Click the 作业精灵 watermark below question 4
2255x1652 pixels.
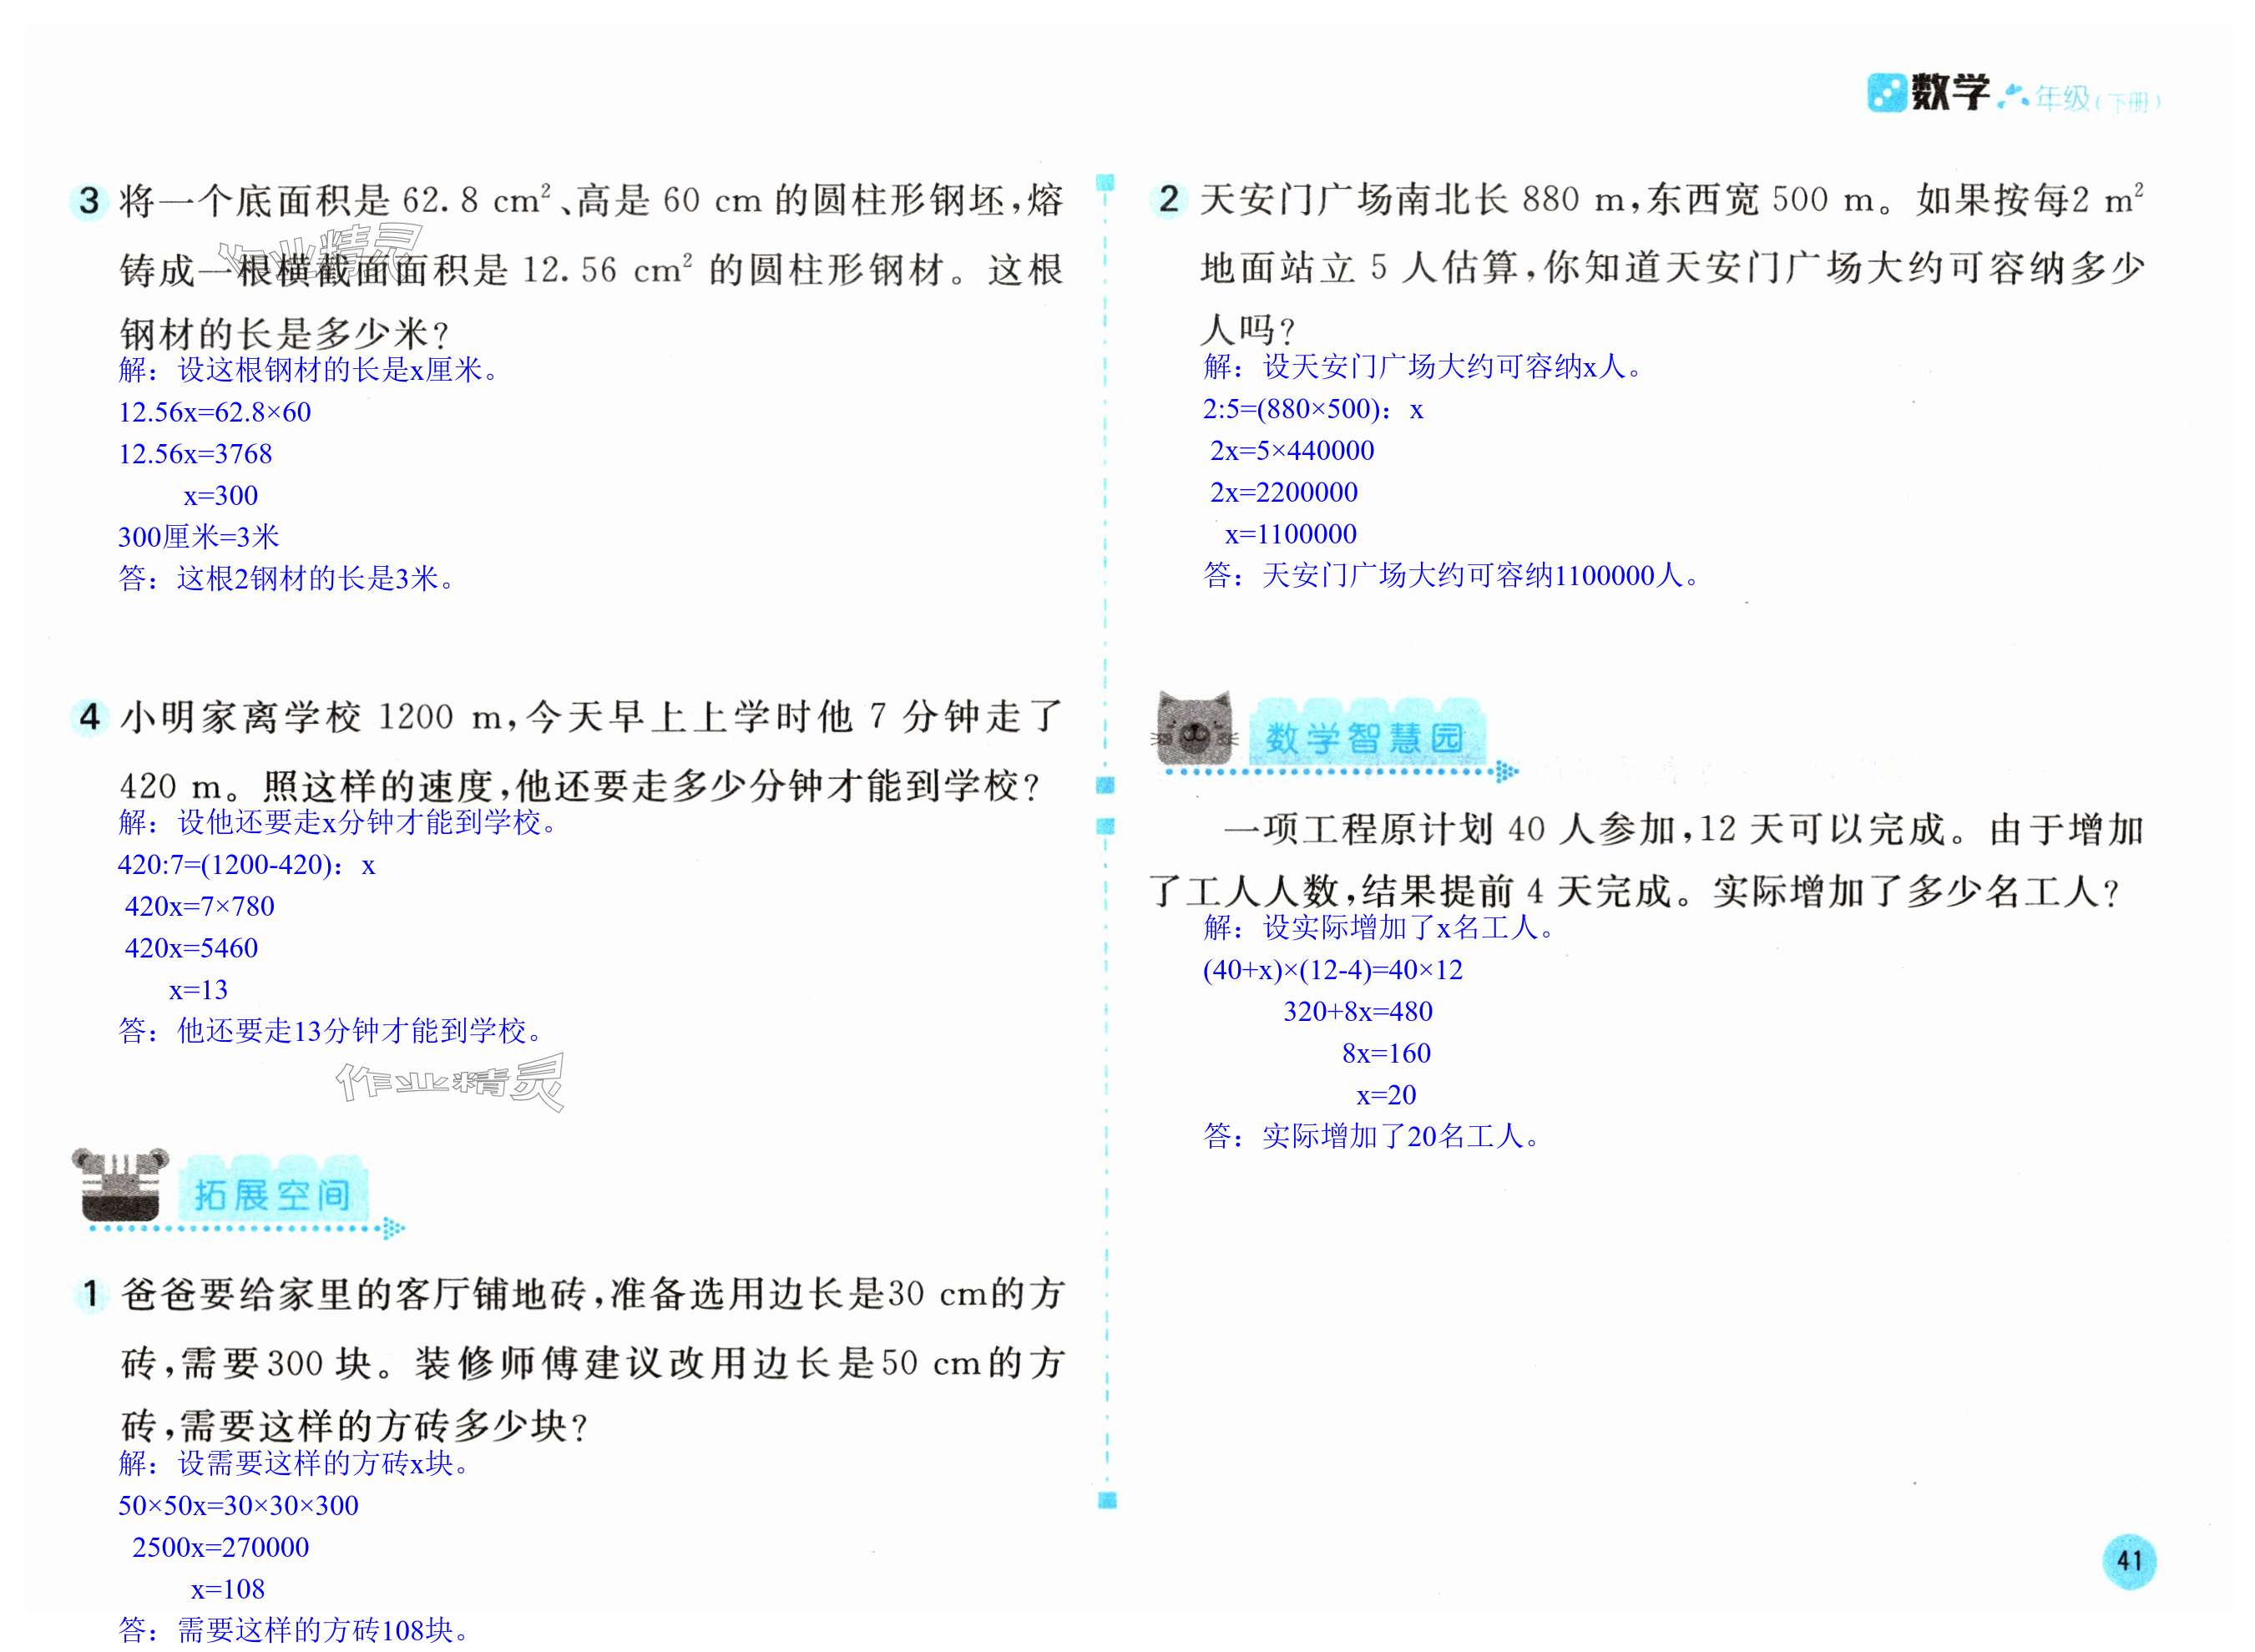pos(450,1083)
